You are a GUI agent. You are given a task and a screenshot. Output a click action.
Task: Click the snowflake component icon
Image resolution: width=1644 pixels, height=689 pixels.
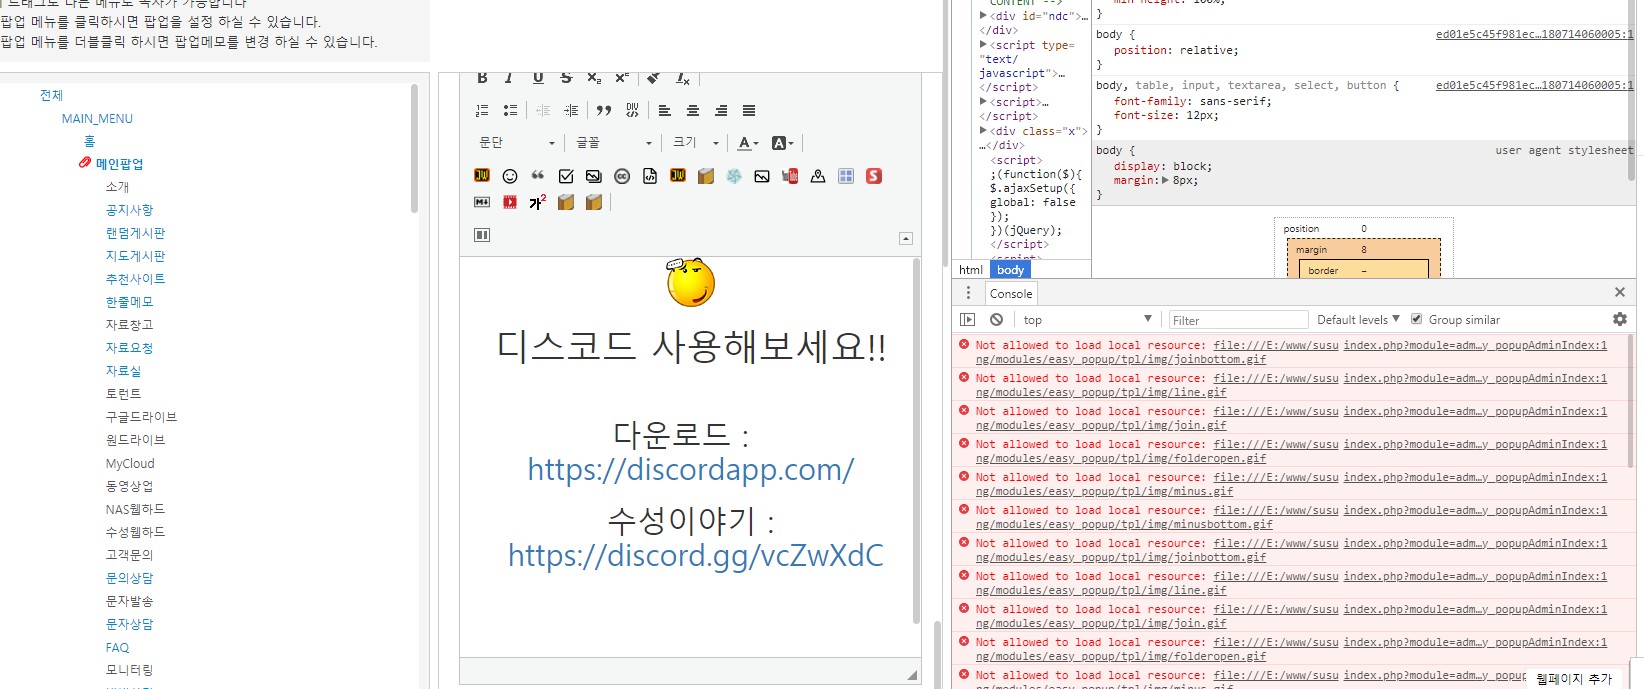tap(734, 176)
